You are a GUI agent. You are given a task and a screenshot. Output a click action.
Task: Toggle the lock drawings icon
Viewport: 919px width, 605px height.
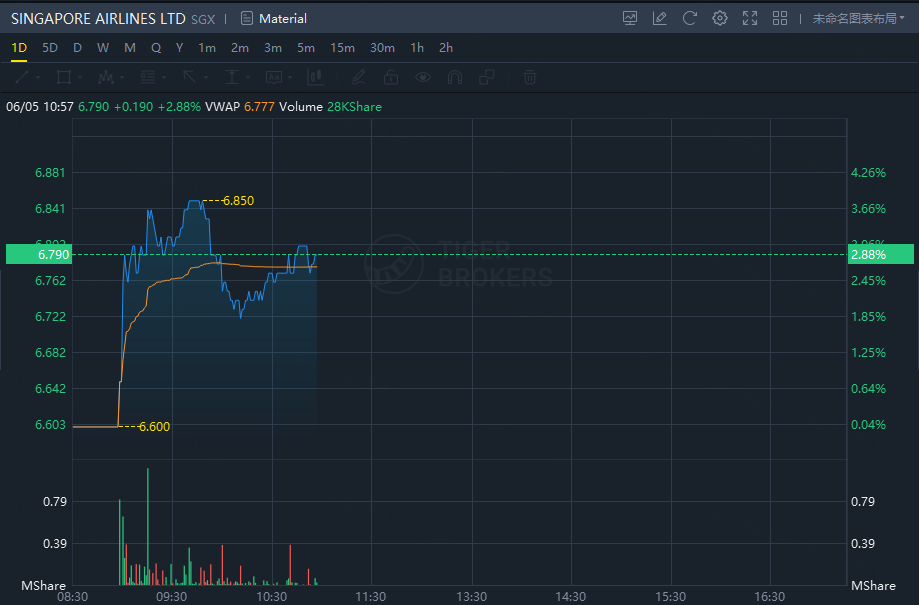coord(391,77)
